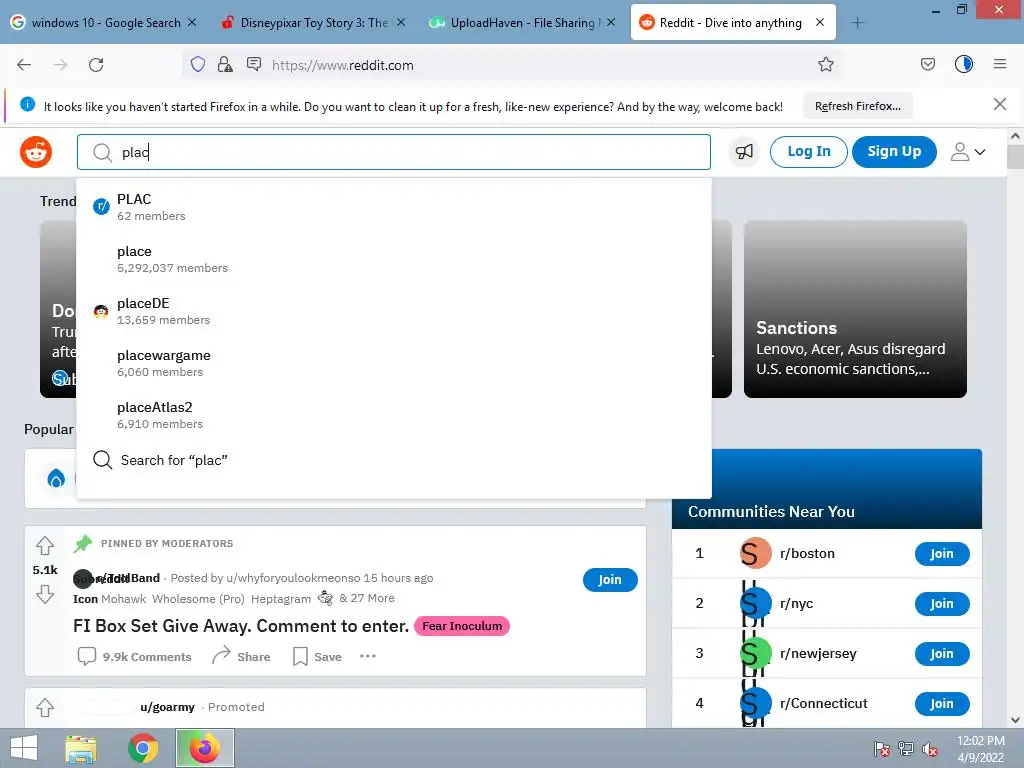Launch Chrome from the taskbar
The image size is (1024, 768).
click(x=143, y=748)
